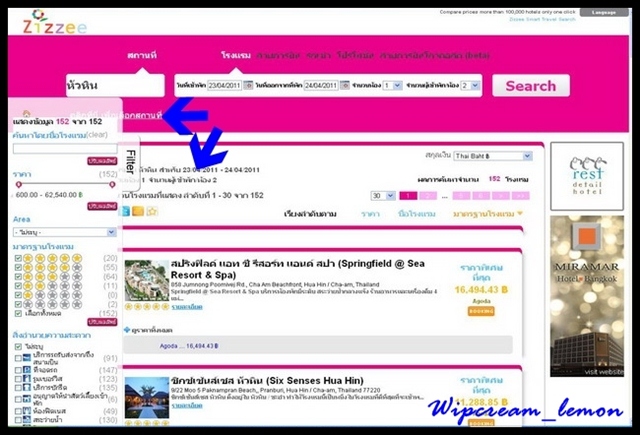Click pets allowed amenity icon
The width and height of the screenshot is (640, 435).
pos(27,399)
